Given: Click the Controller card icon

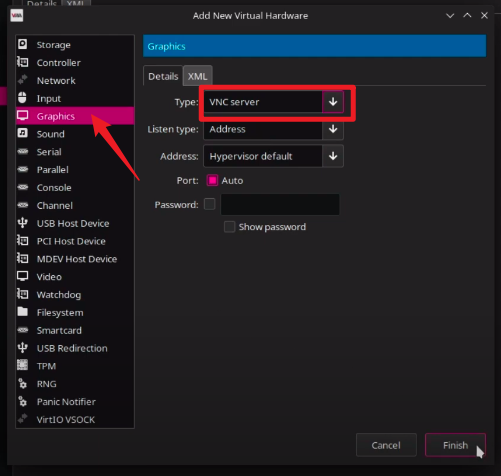Looking at the screenshot, I should click(x=23, y=62).
